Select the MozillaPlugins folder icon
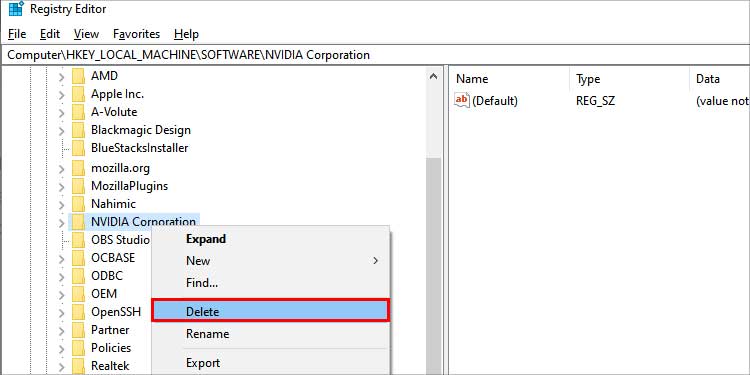750x375 pixels. point(78,187)
